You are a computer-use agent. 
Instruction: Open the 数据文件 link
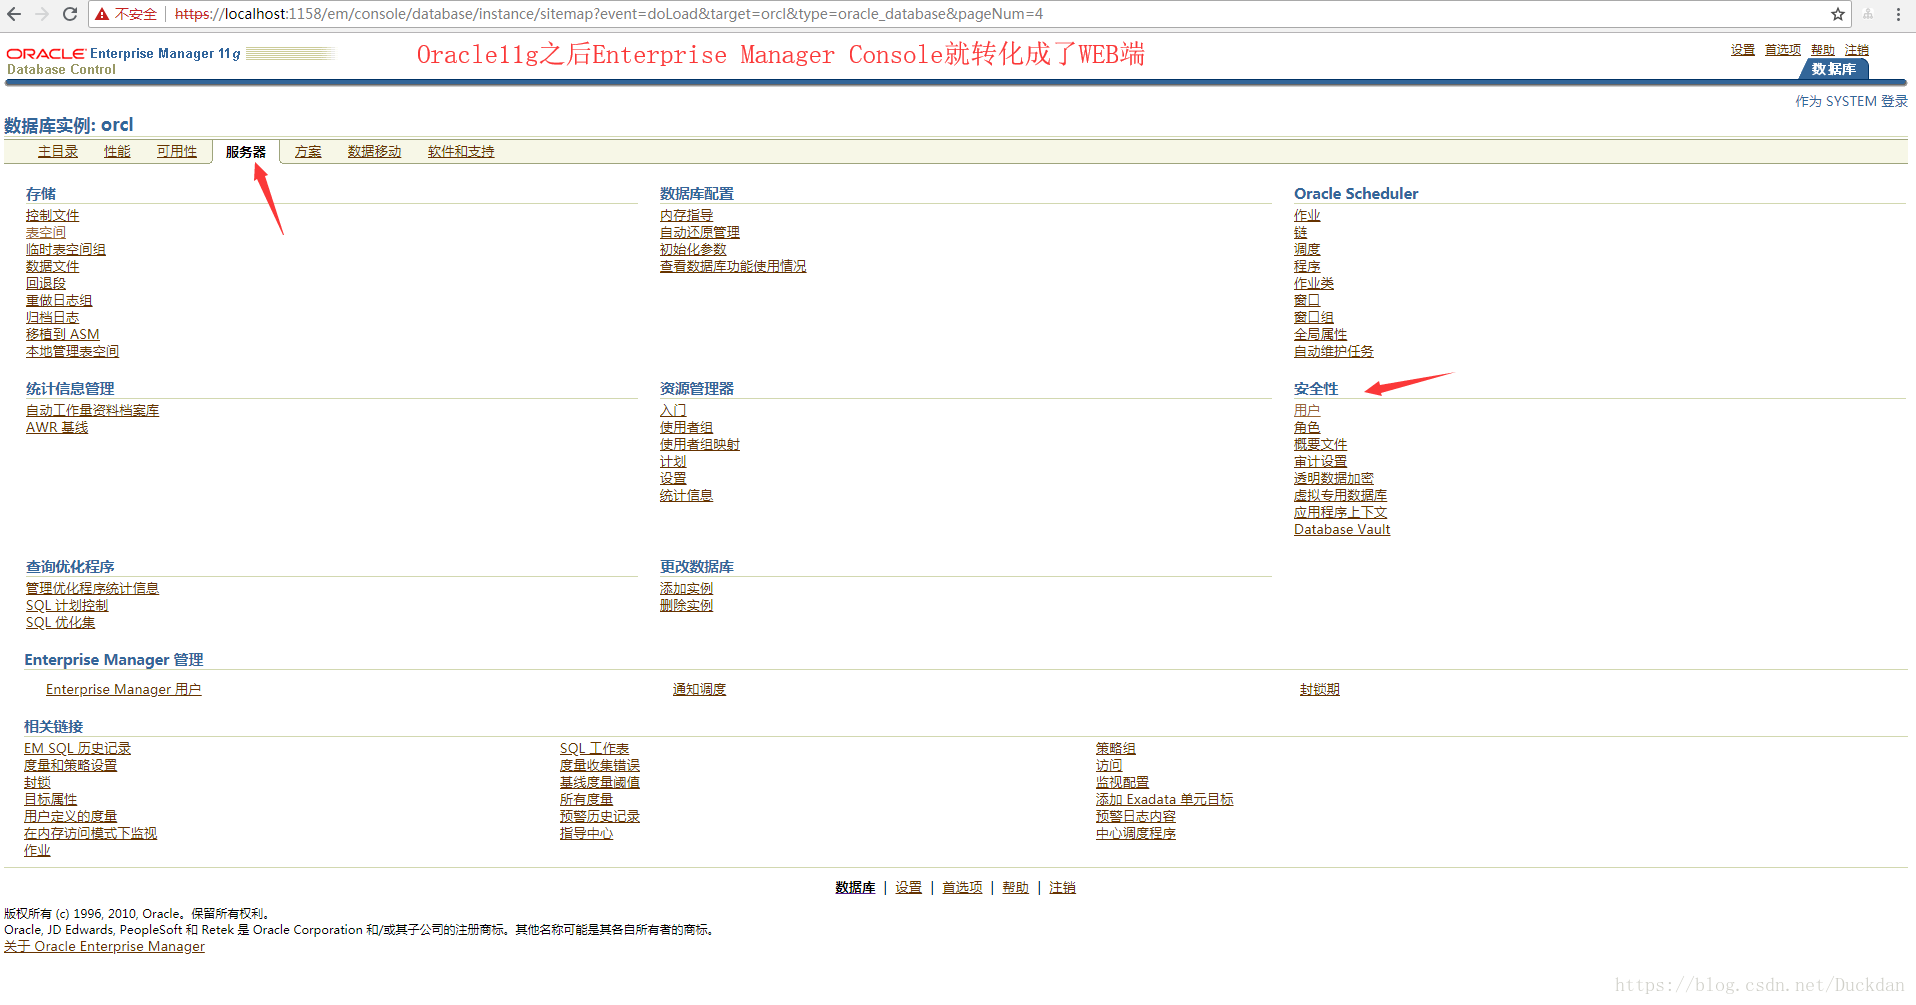coord(52,267)
